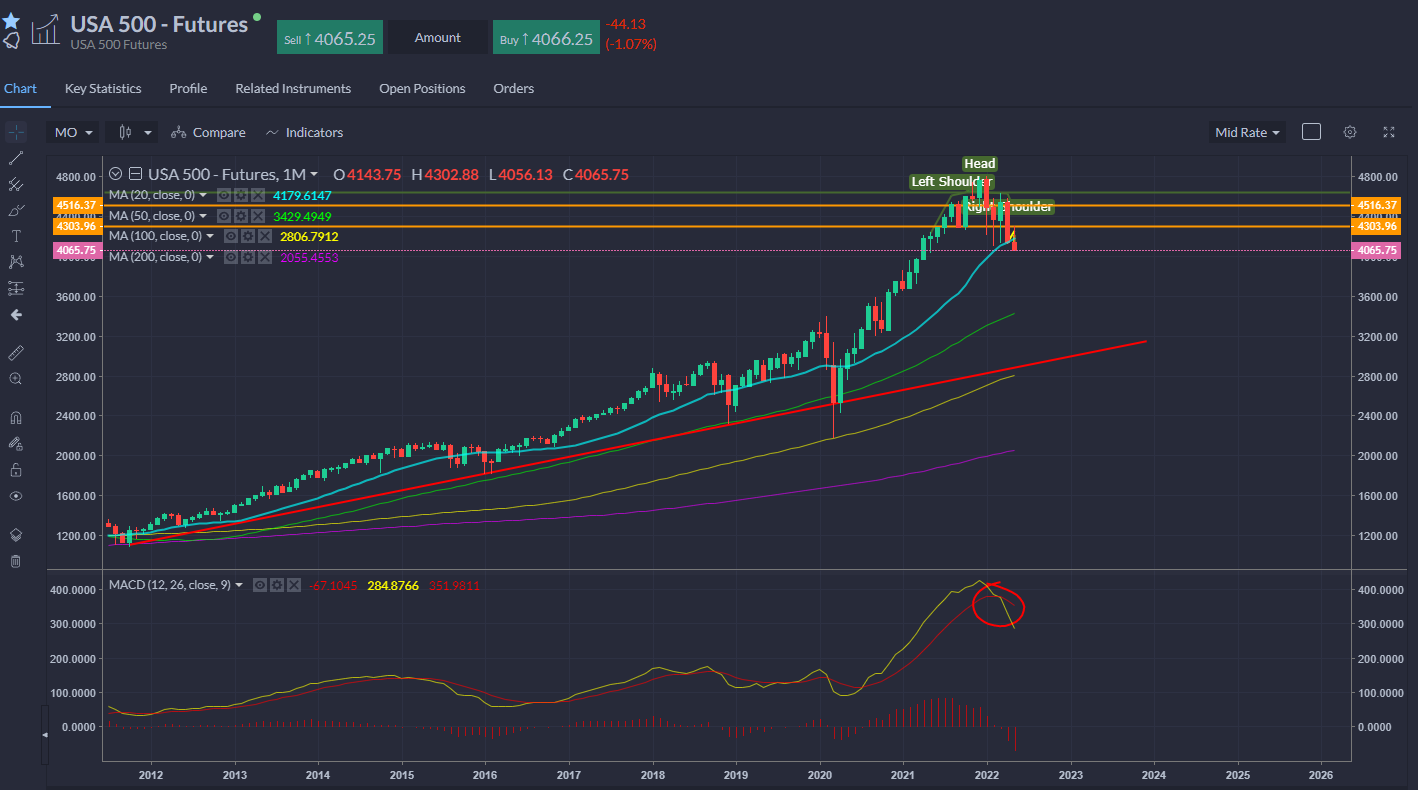
Task: Select the crosshair cursor tool
Action: coord(15,132)
